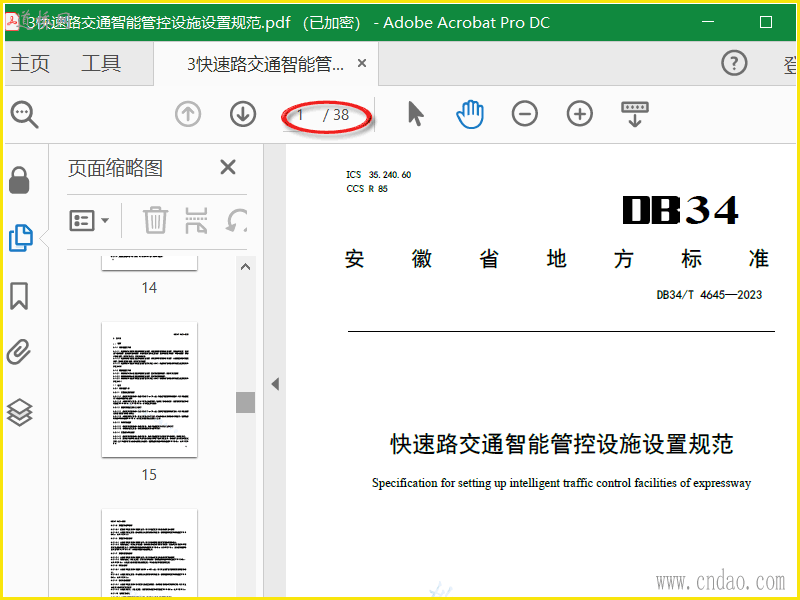Show security settings via the lock icon
800x600 pixels.
(19, 180)
